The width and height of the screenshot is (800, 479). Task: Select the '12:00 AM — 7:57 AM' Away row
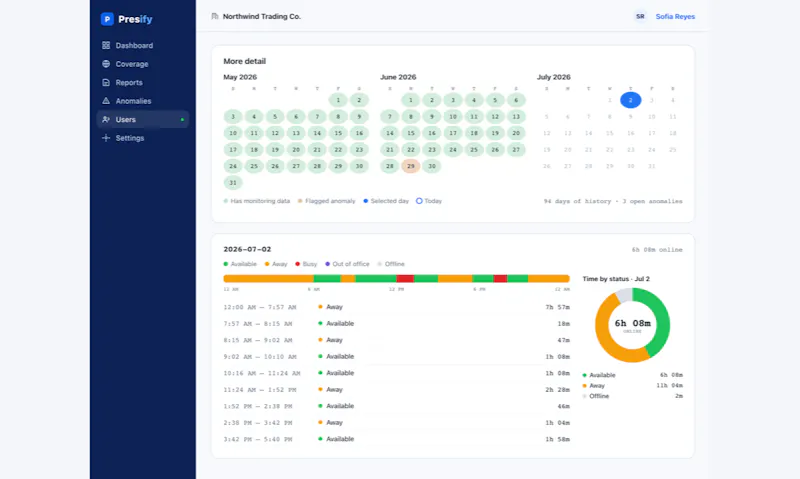click(x=396, y=307)
